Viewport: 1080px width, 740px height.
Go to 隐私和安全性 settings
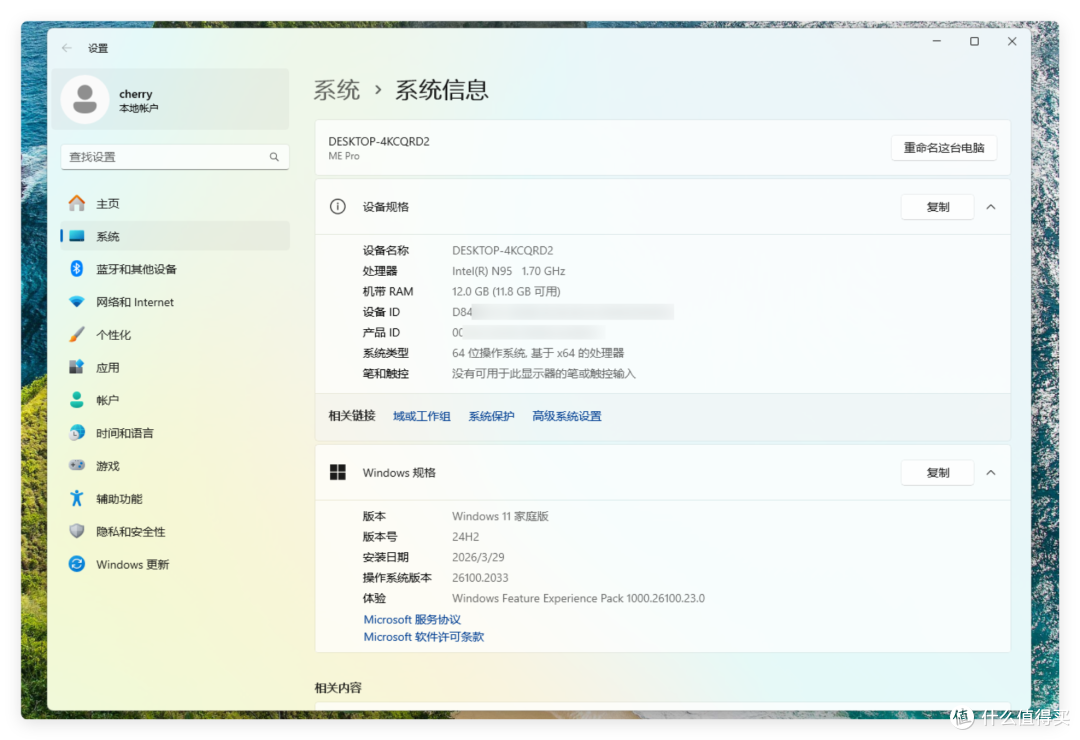[x=175, y=531]
